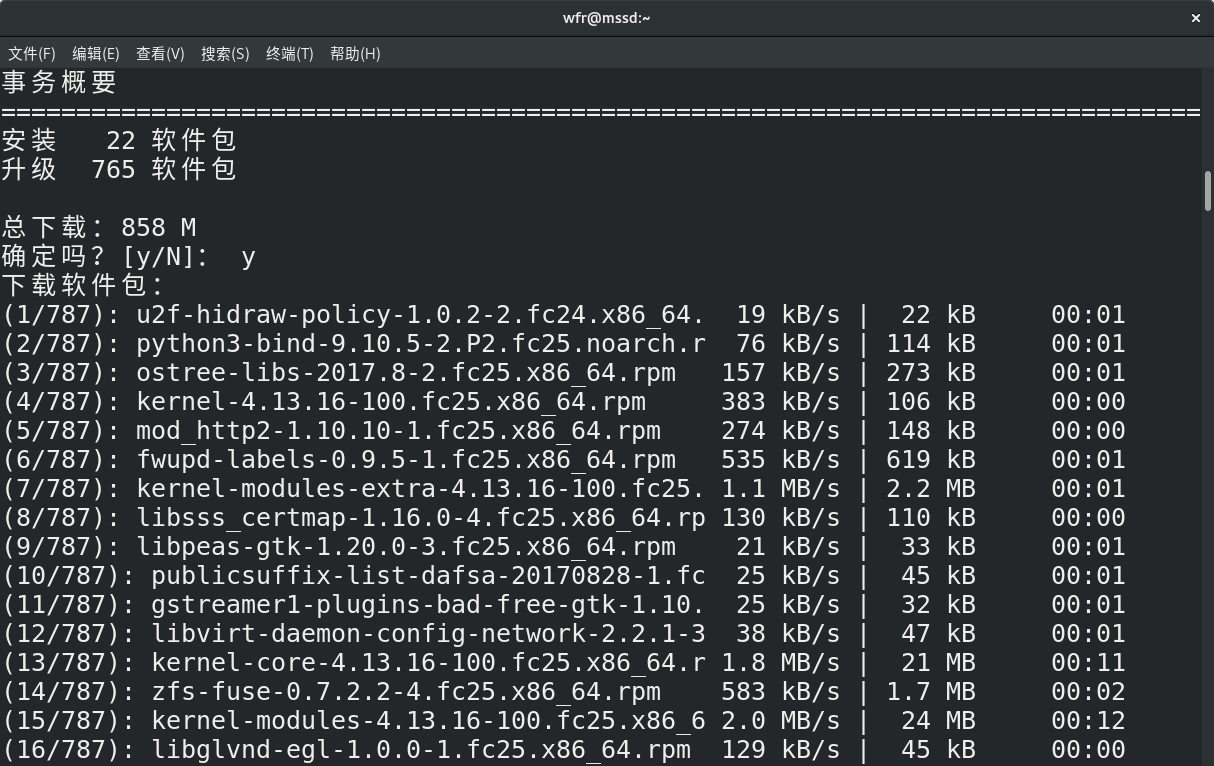
Task: Expand the 查看(V) menu
Action: 160,54
